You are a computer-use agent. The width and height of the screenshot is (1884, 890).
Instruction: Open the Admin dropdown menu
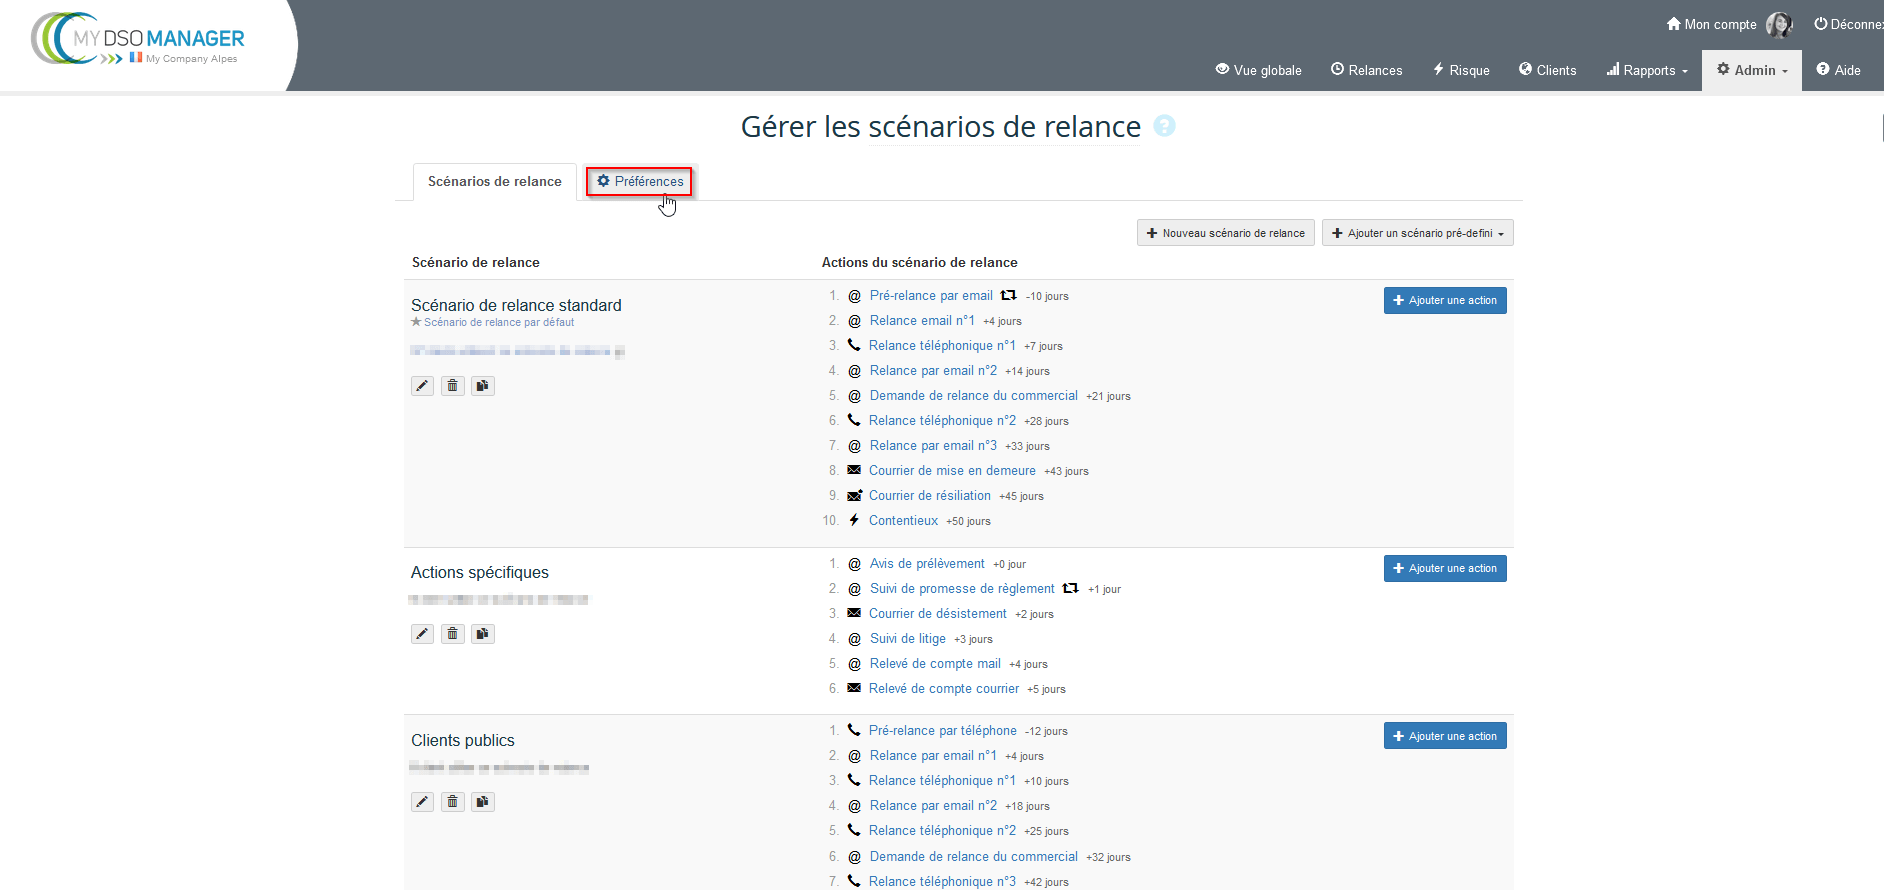(x=1752, y=70)
